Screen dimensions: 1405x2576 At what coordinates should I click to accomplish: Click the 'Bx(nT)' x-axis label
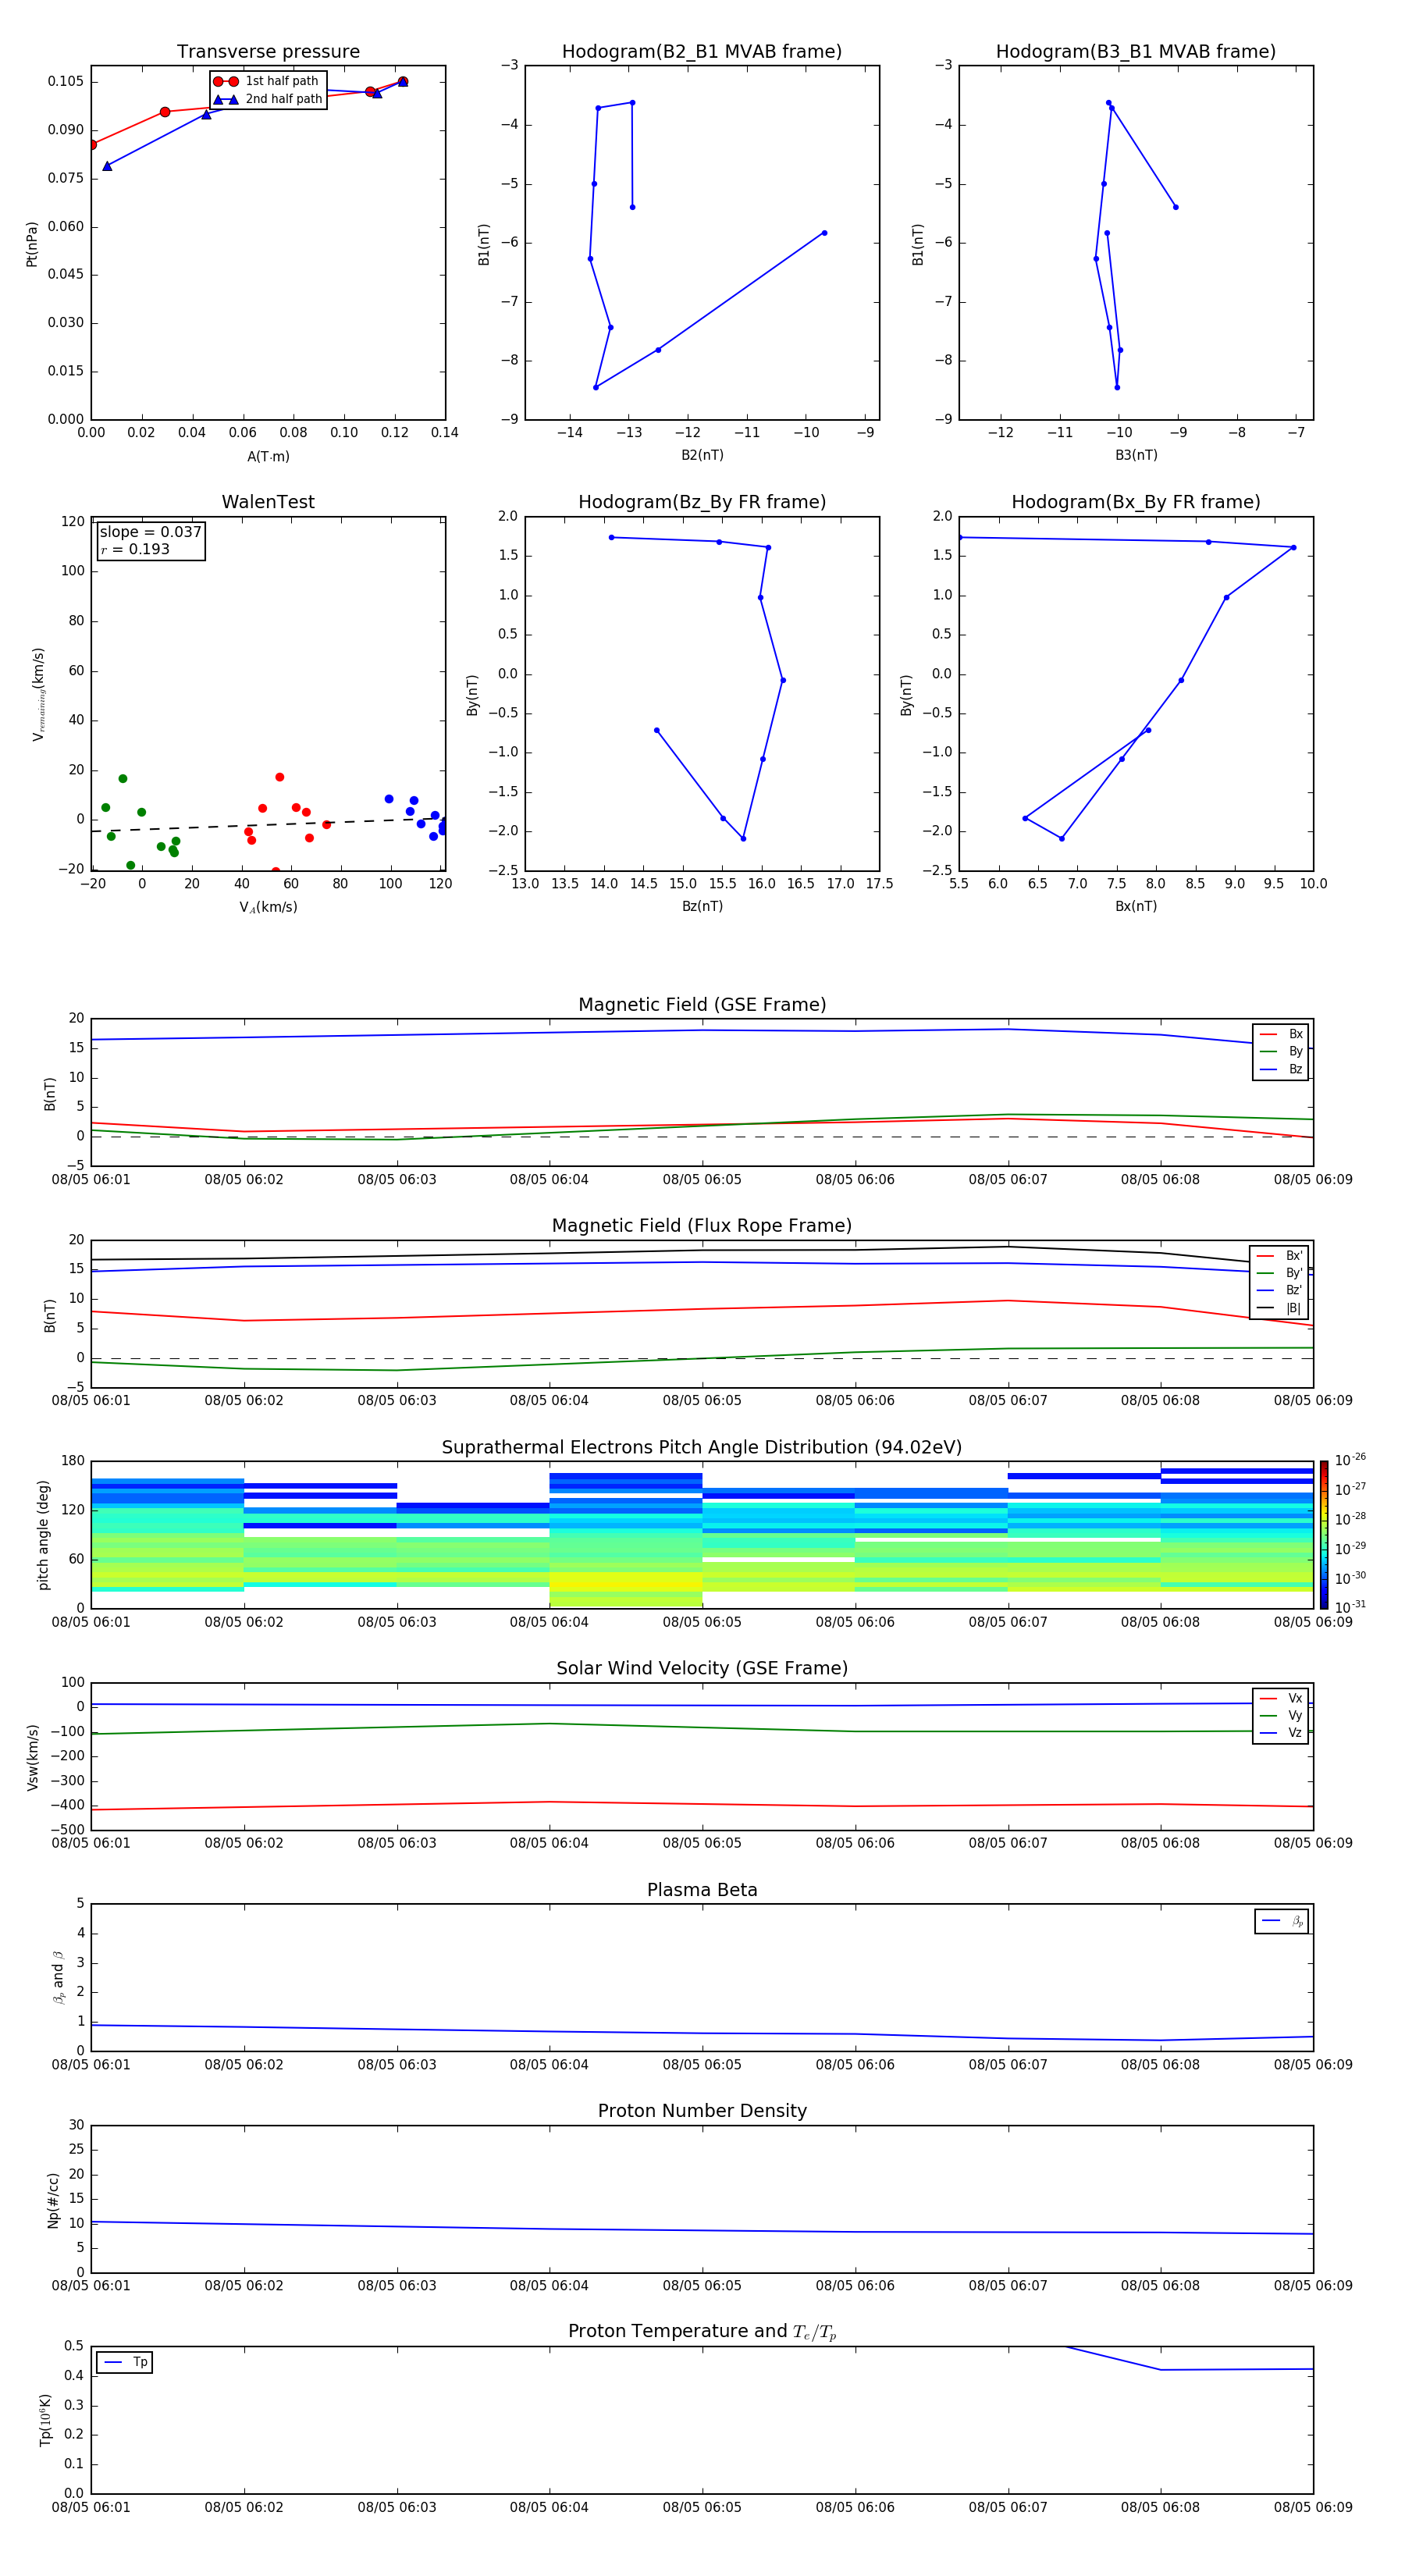tap(1136, 906)
